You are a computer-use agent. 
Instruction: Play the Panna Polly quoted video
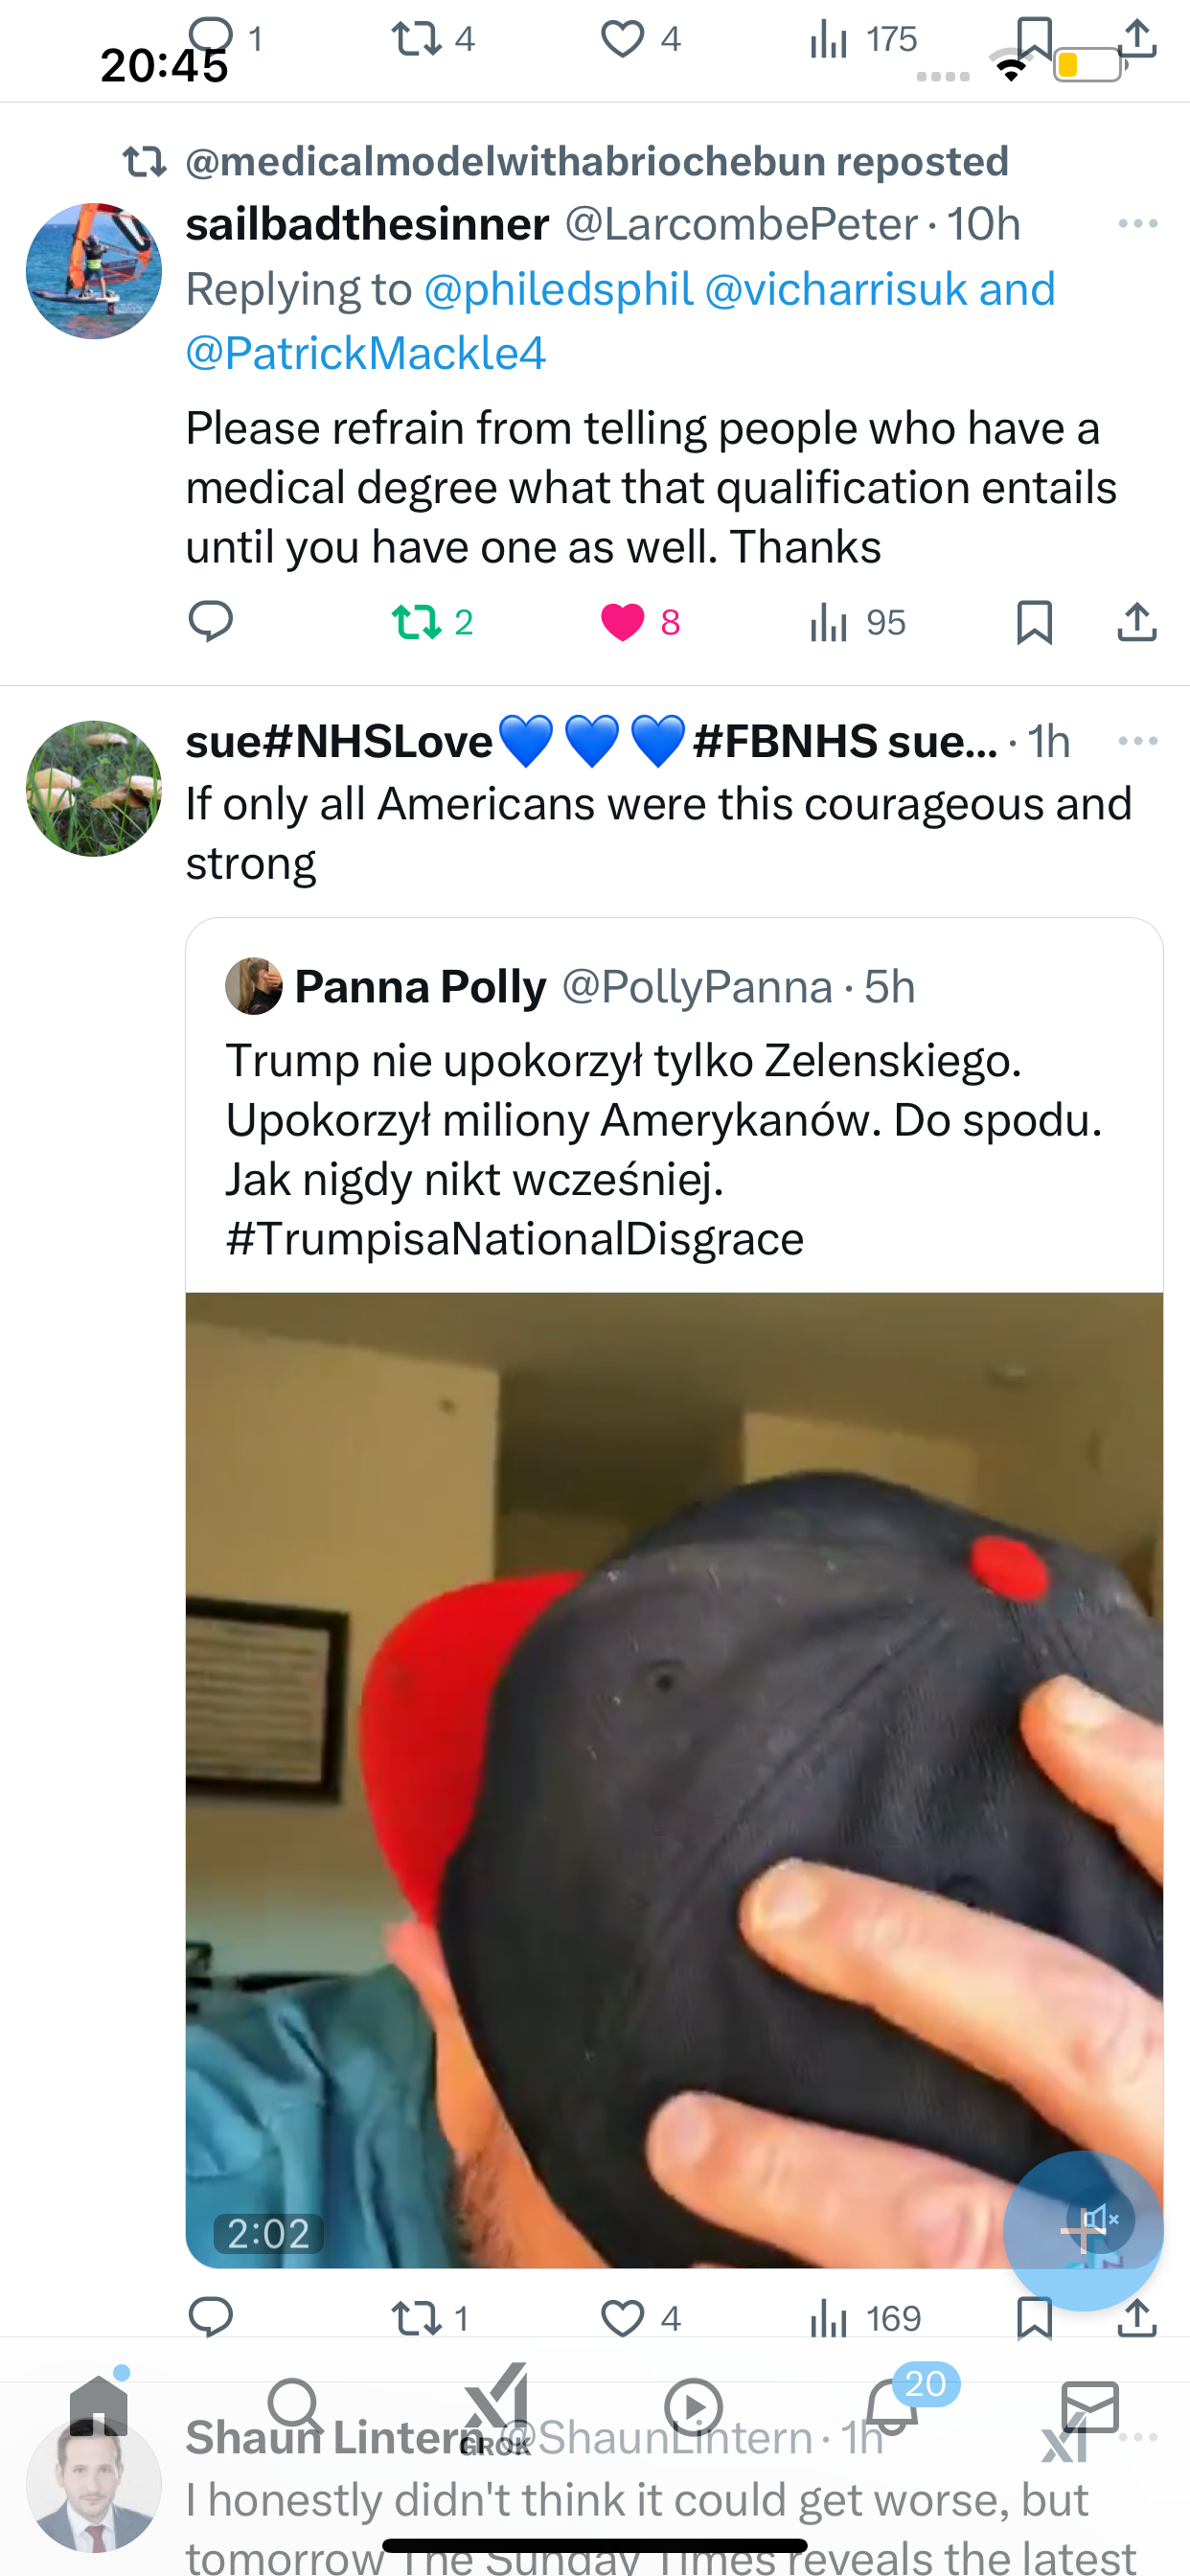674,1780
